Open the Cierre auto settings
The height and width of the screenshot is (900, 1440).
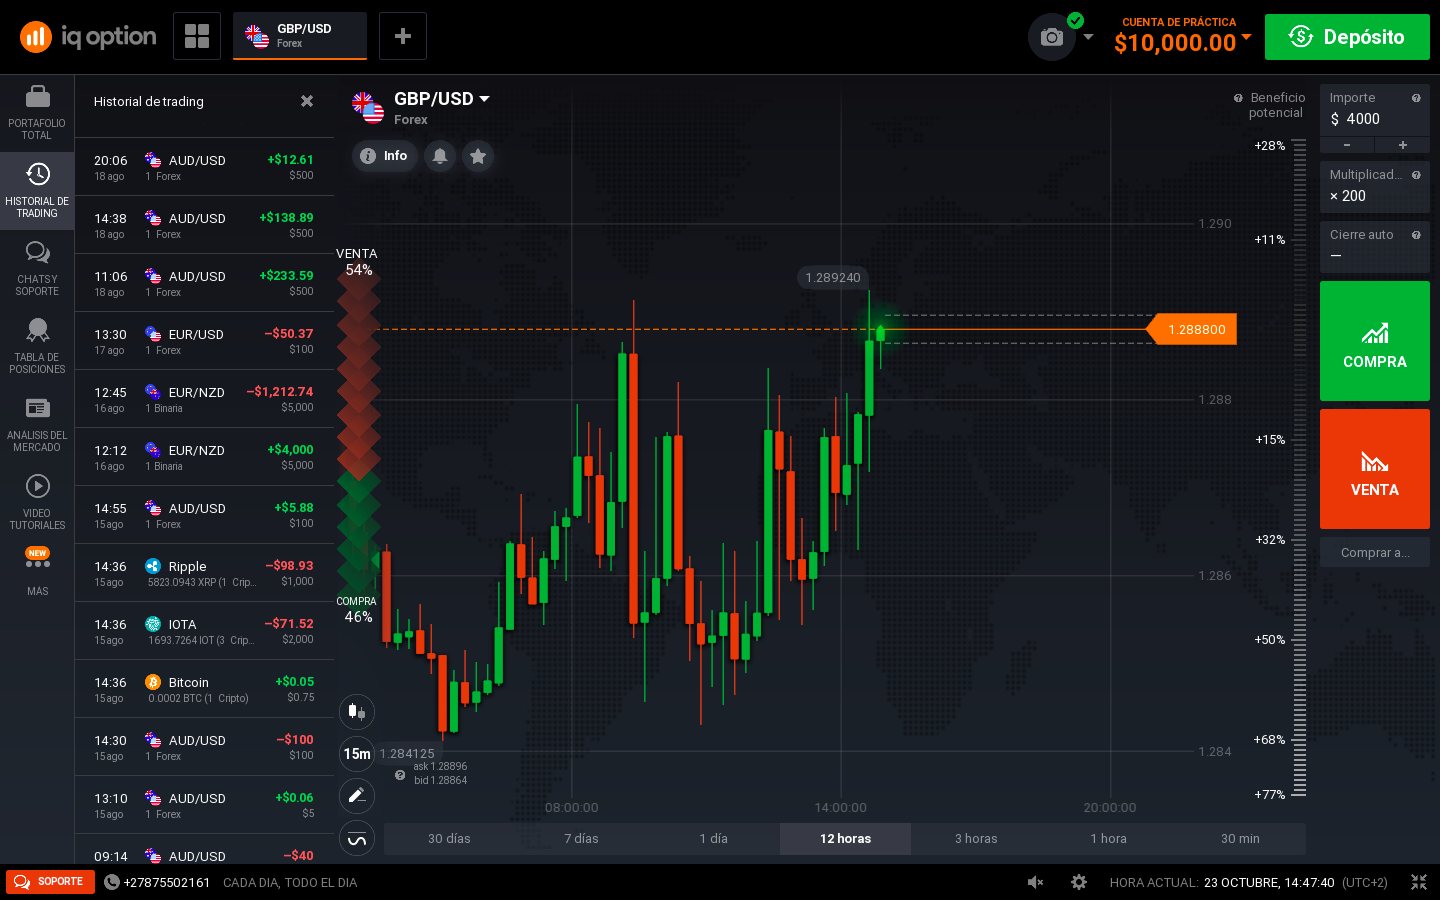click(1375, 246)
